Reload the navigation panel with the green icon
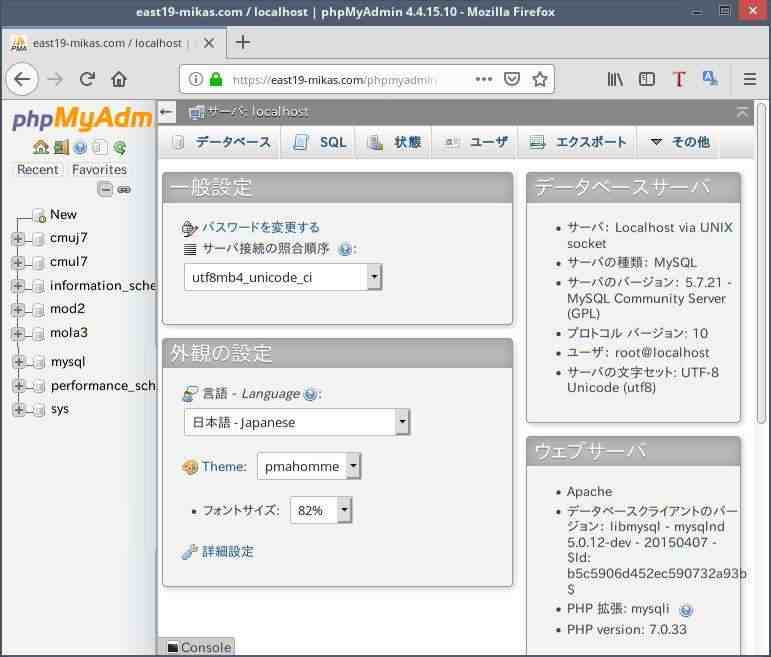 [119, 147]
